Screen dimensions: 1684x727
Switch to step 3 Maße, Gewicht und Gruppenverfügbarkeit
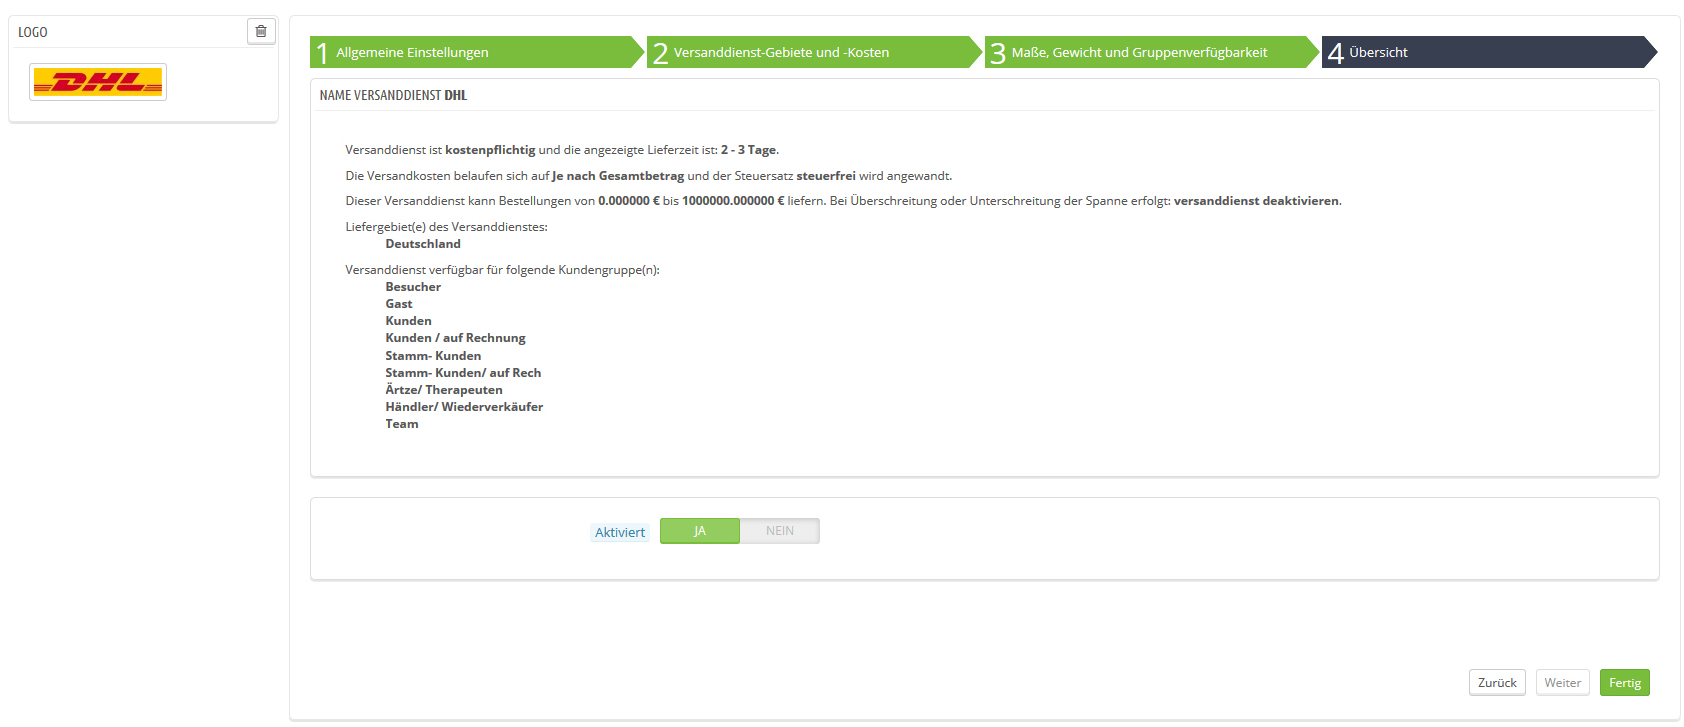(x=1150, y=52)
